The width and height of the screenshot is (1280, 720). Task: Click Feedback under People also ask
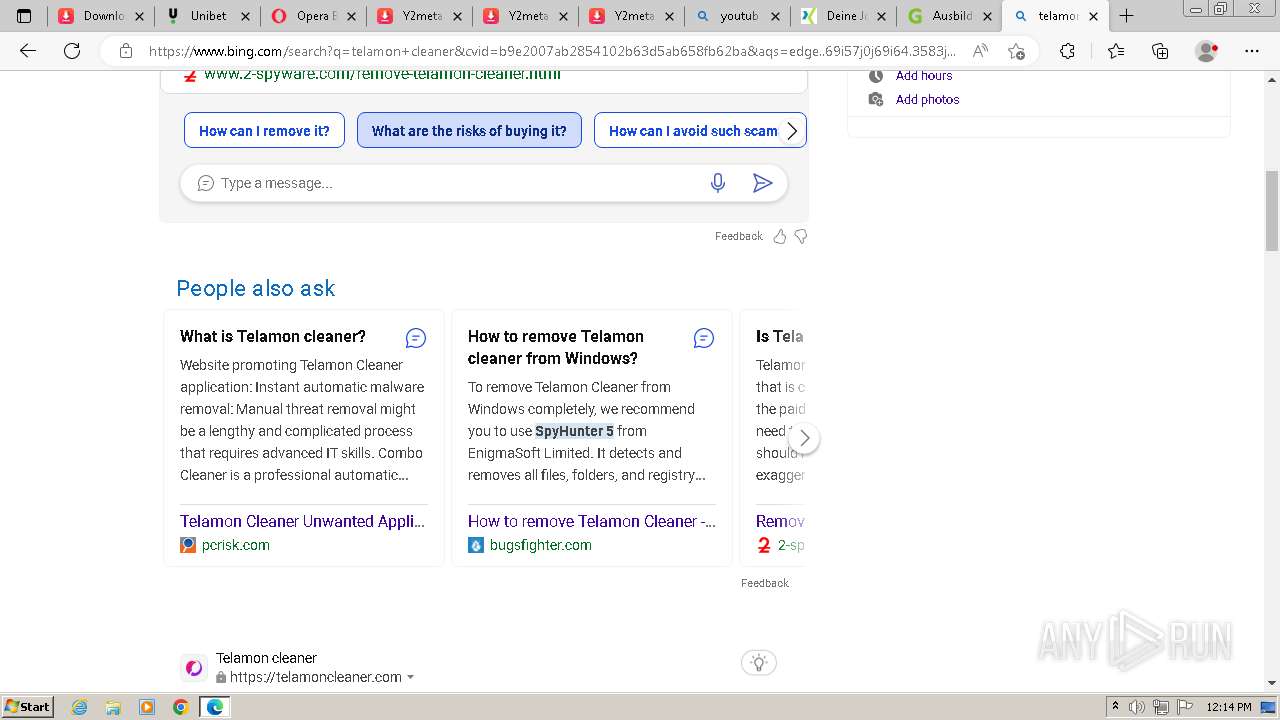tap(765, 583)
